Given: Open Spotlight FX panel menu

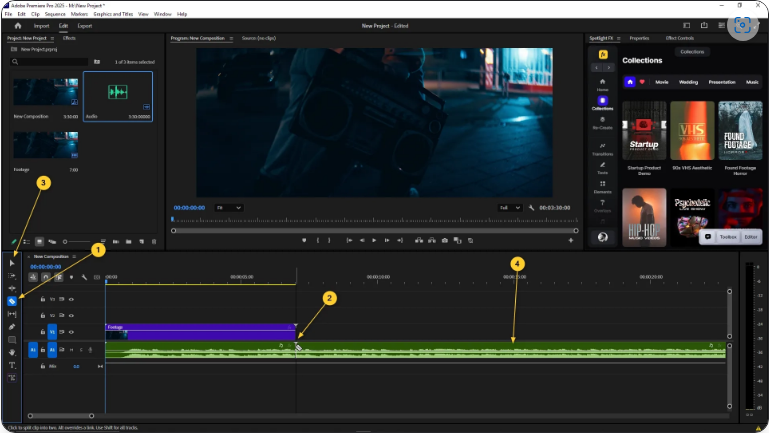Looking at the screenshot, I should point(618,38).
